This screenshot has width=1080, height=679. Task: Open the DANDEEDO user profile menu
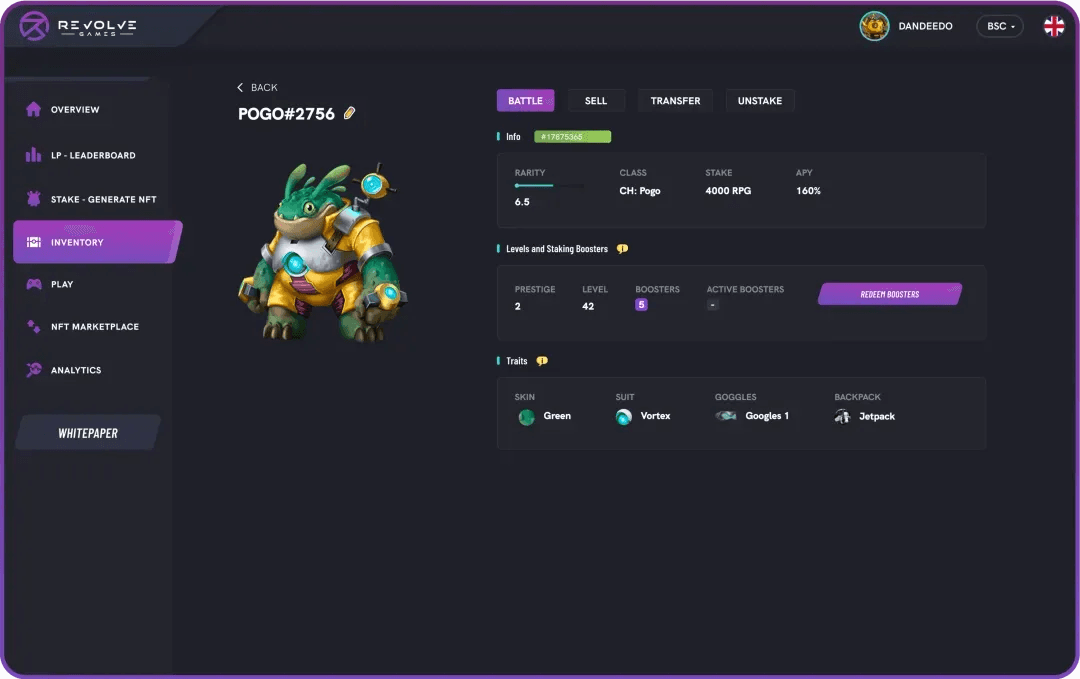pos(906,26)
